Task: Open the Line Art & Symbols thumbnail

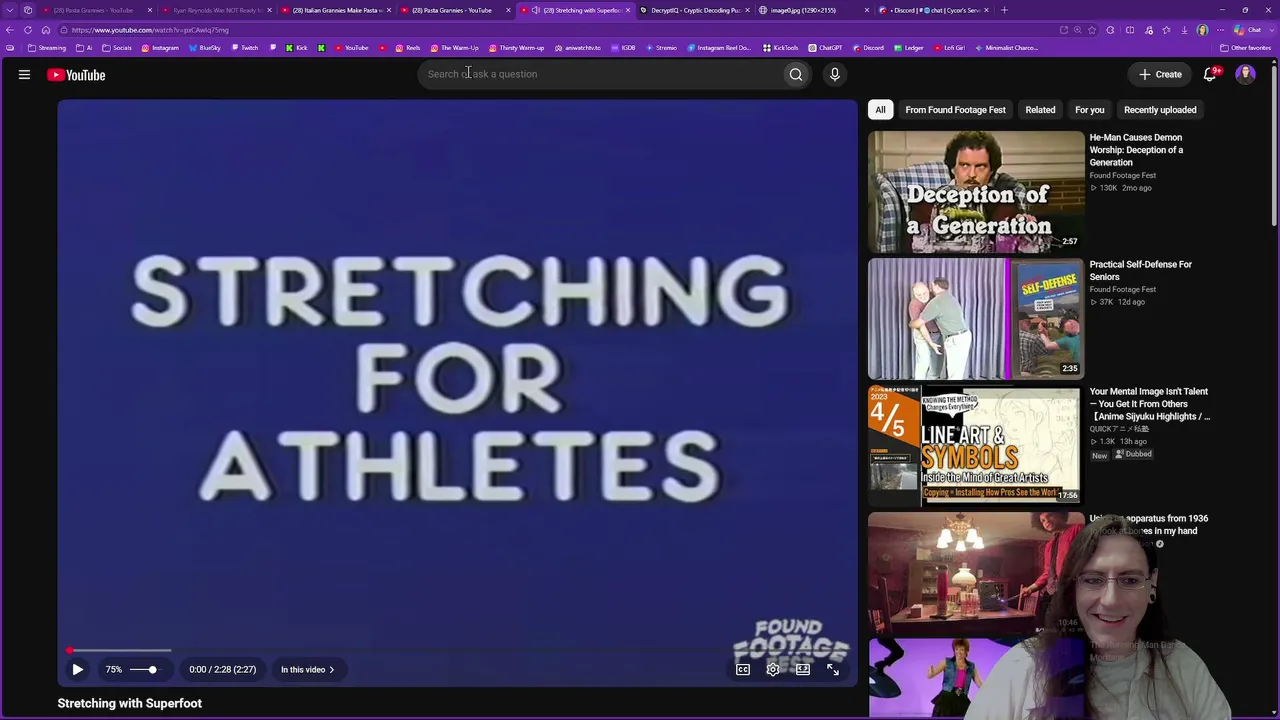Action: coord(976,445)
